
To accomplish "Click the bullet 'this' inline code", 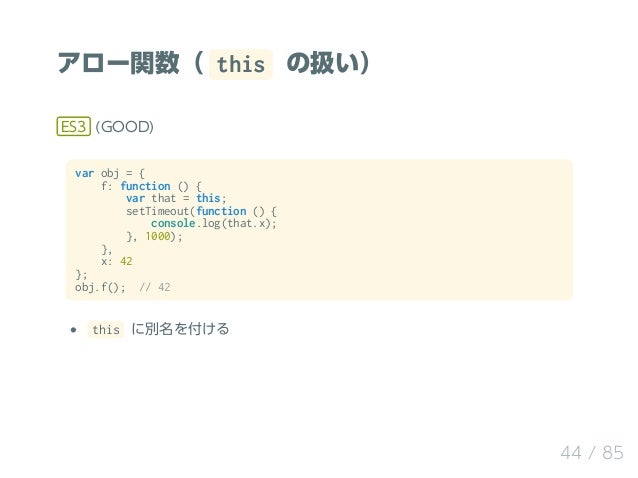I will (106, 330).
